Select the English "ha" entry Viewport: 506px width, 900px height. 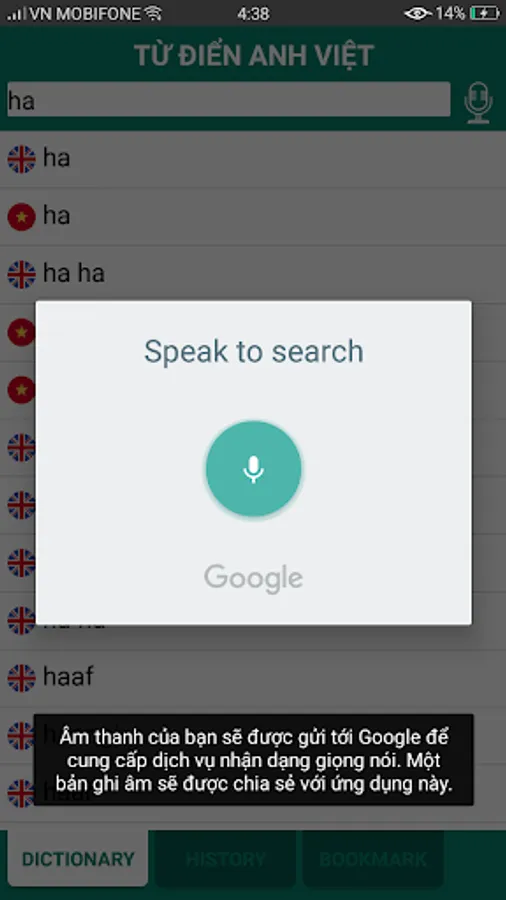point(253,159)
